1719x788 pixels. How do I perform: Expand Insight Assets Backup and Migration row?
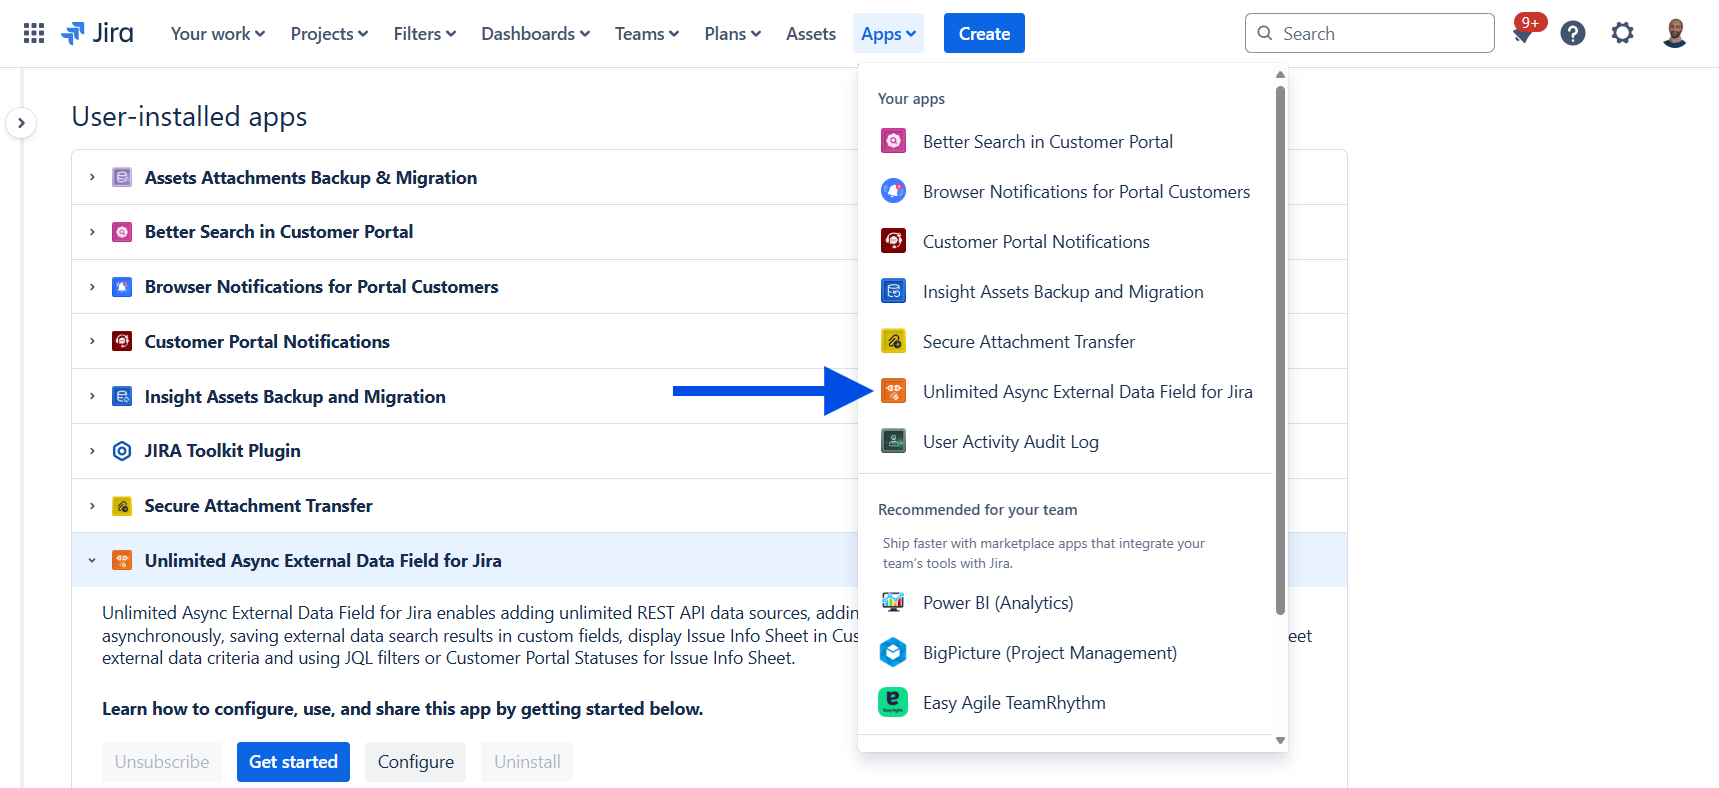tap(92, 396)
